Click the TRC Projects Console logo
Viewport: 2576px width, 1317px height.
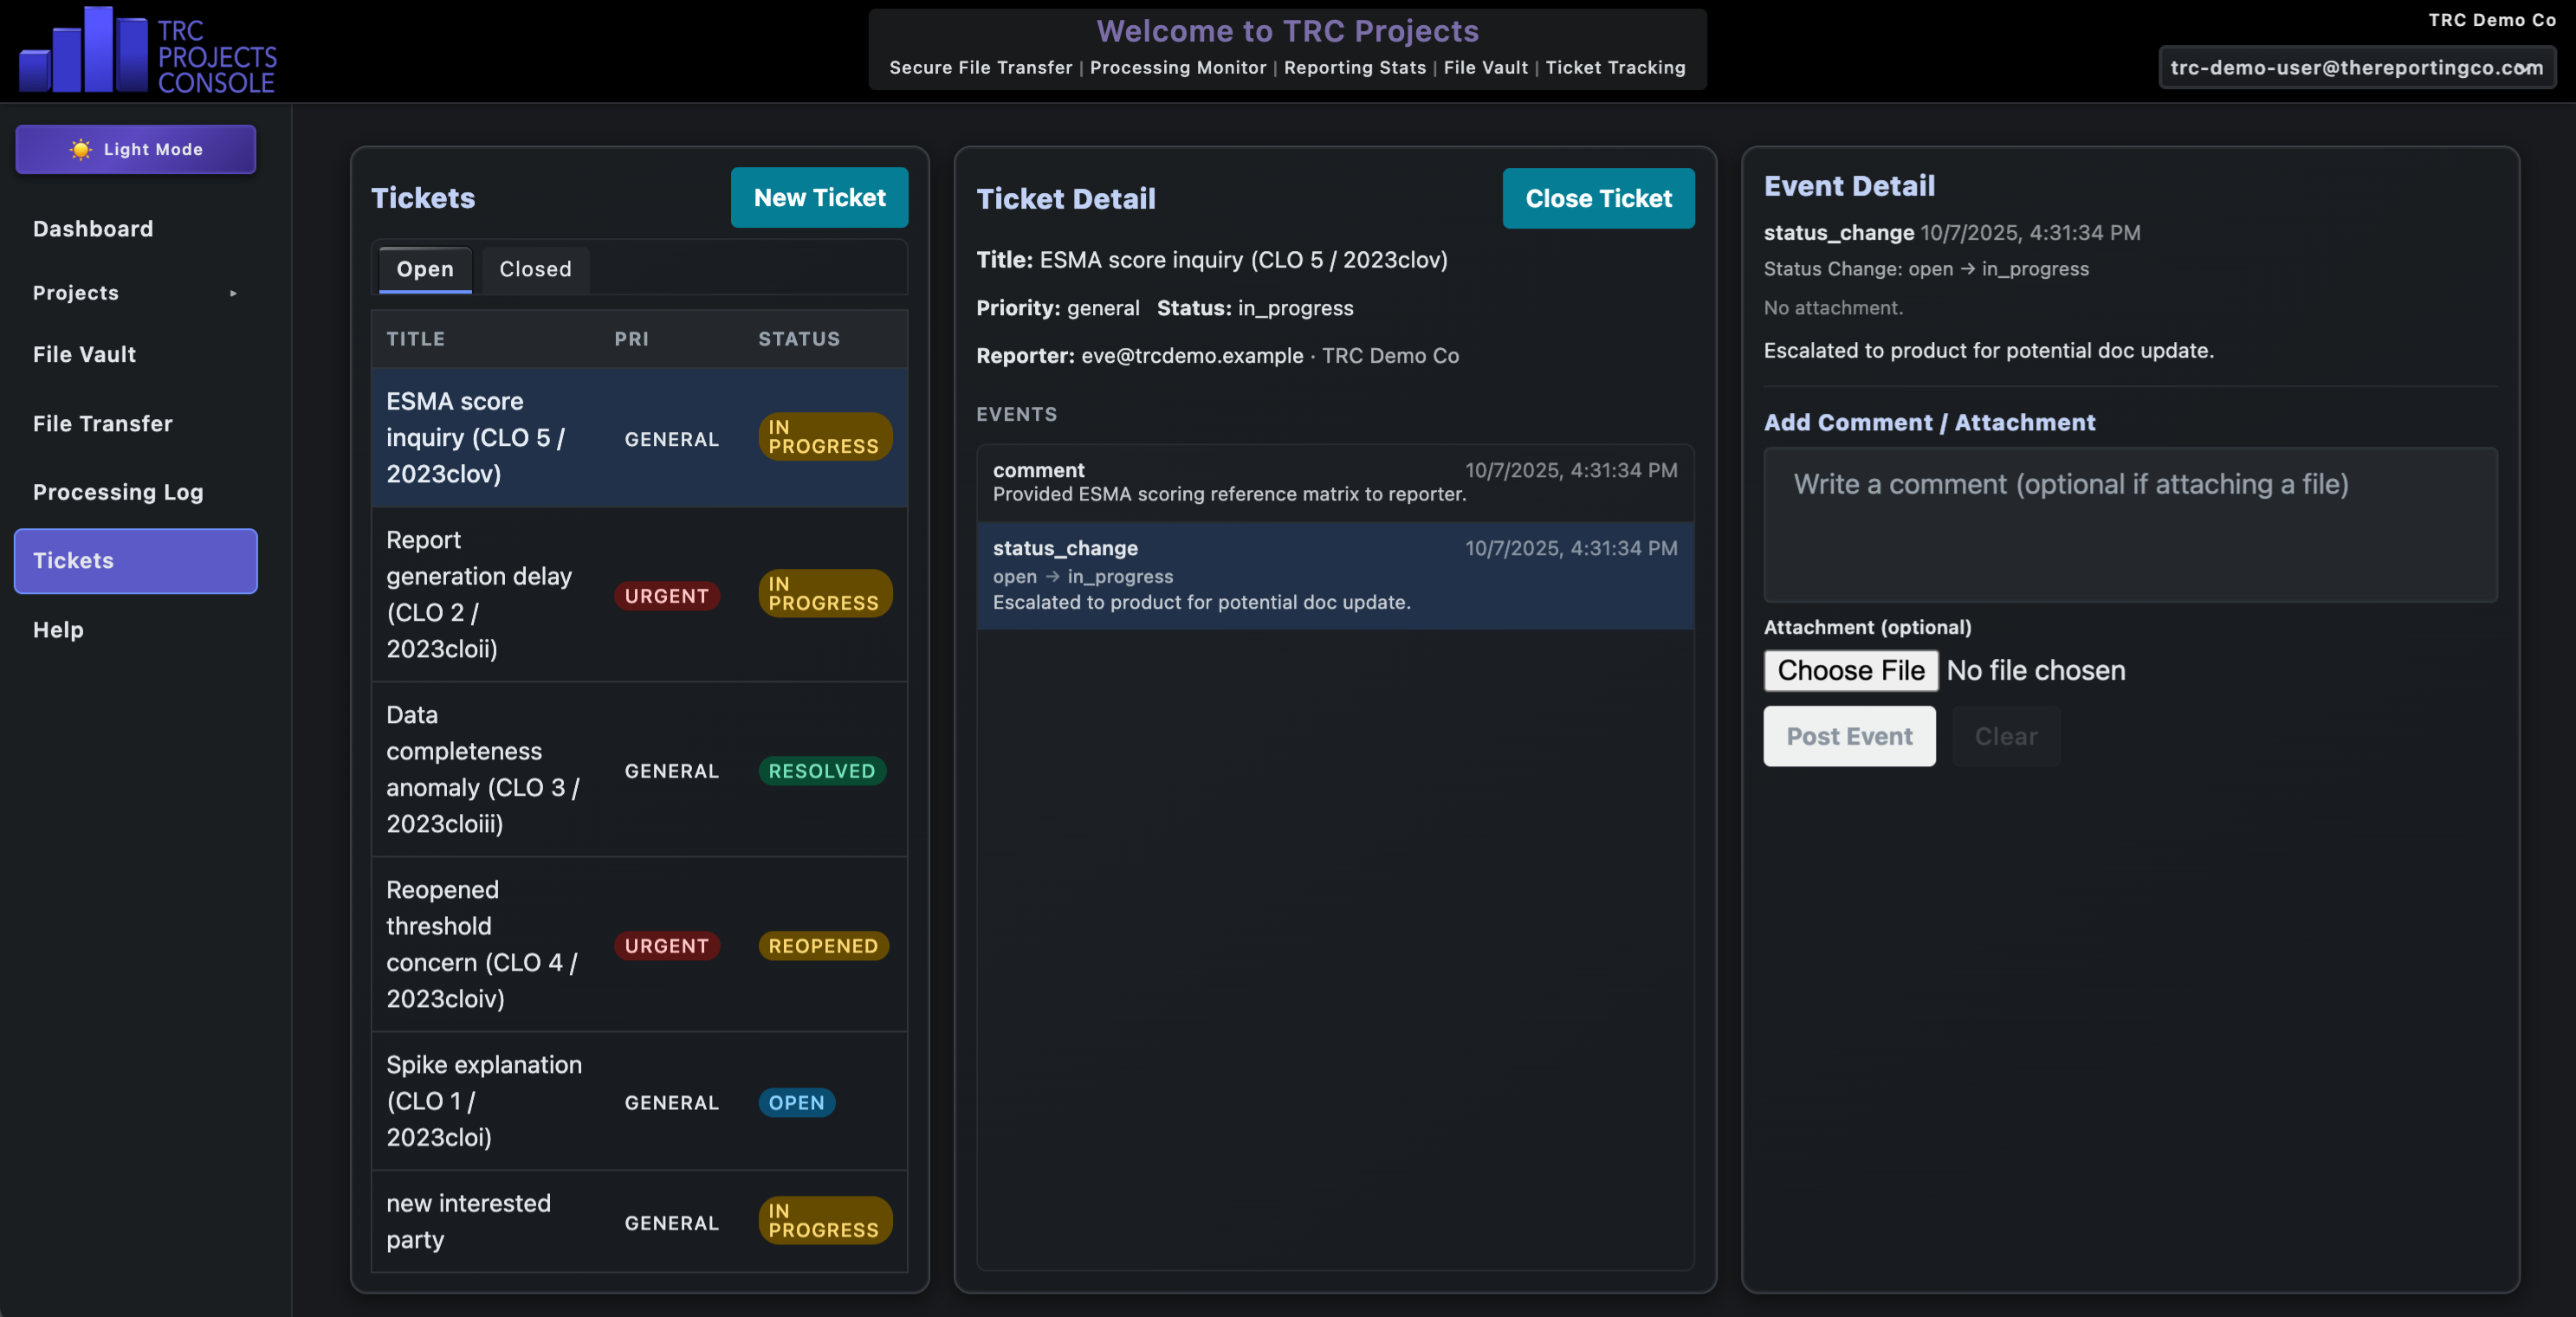pos(147,50)
